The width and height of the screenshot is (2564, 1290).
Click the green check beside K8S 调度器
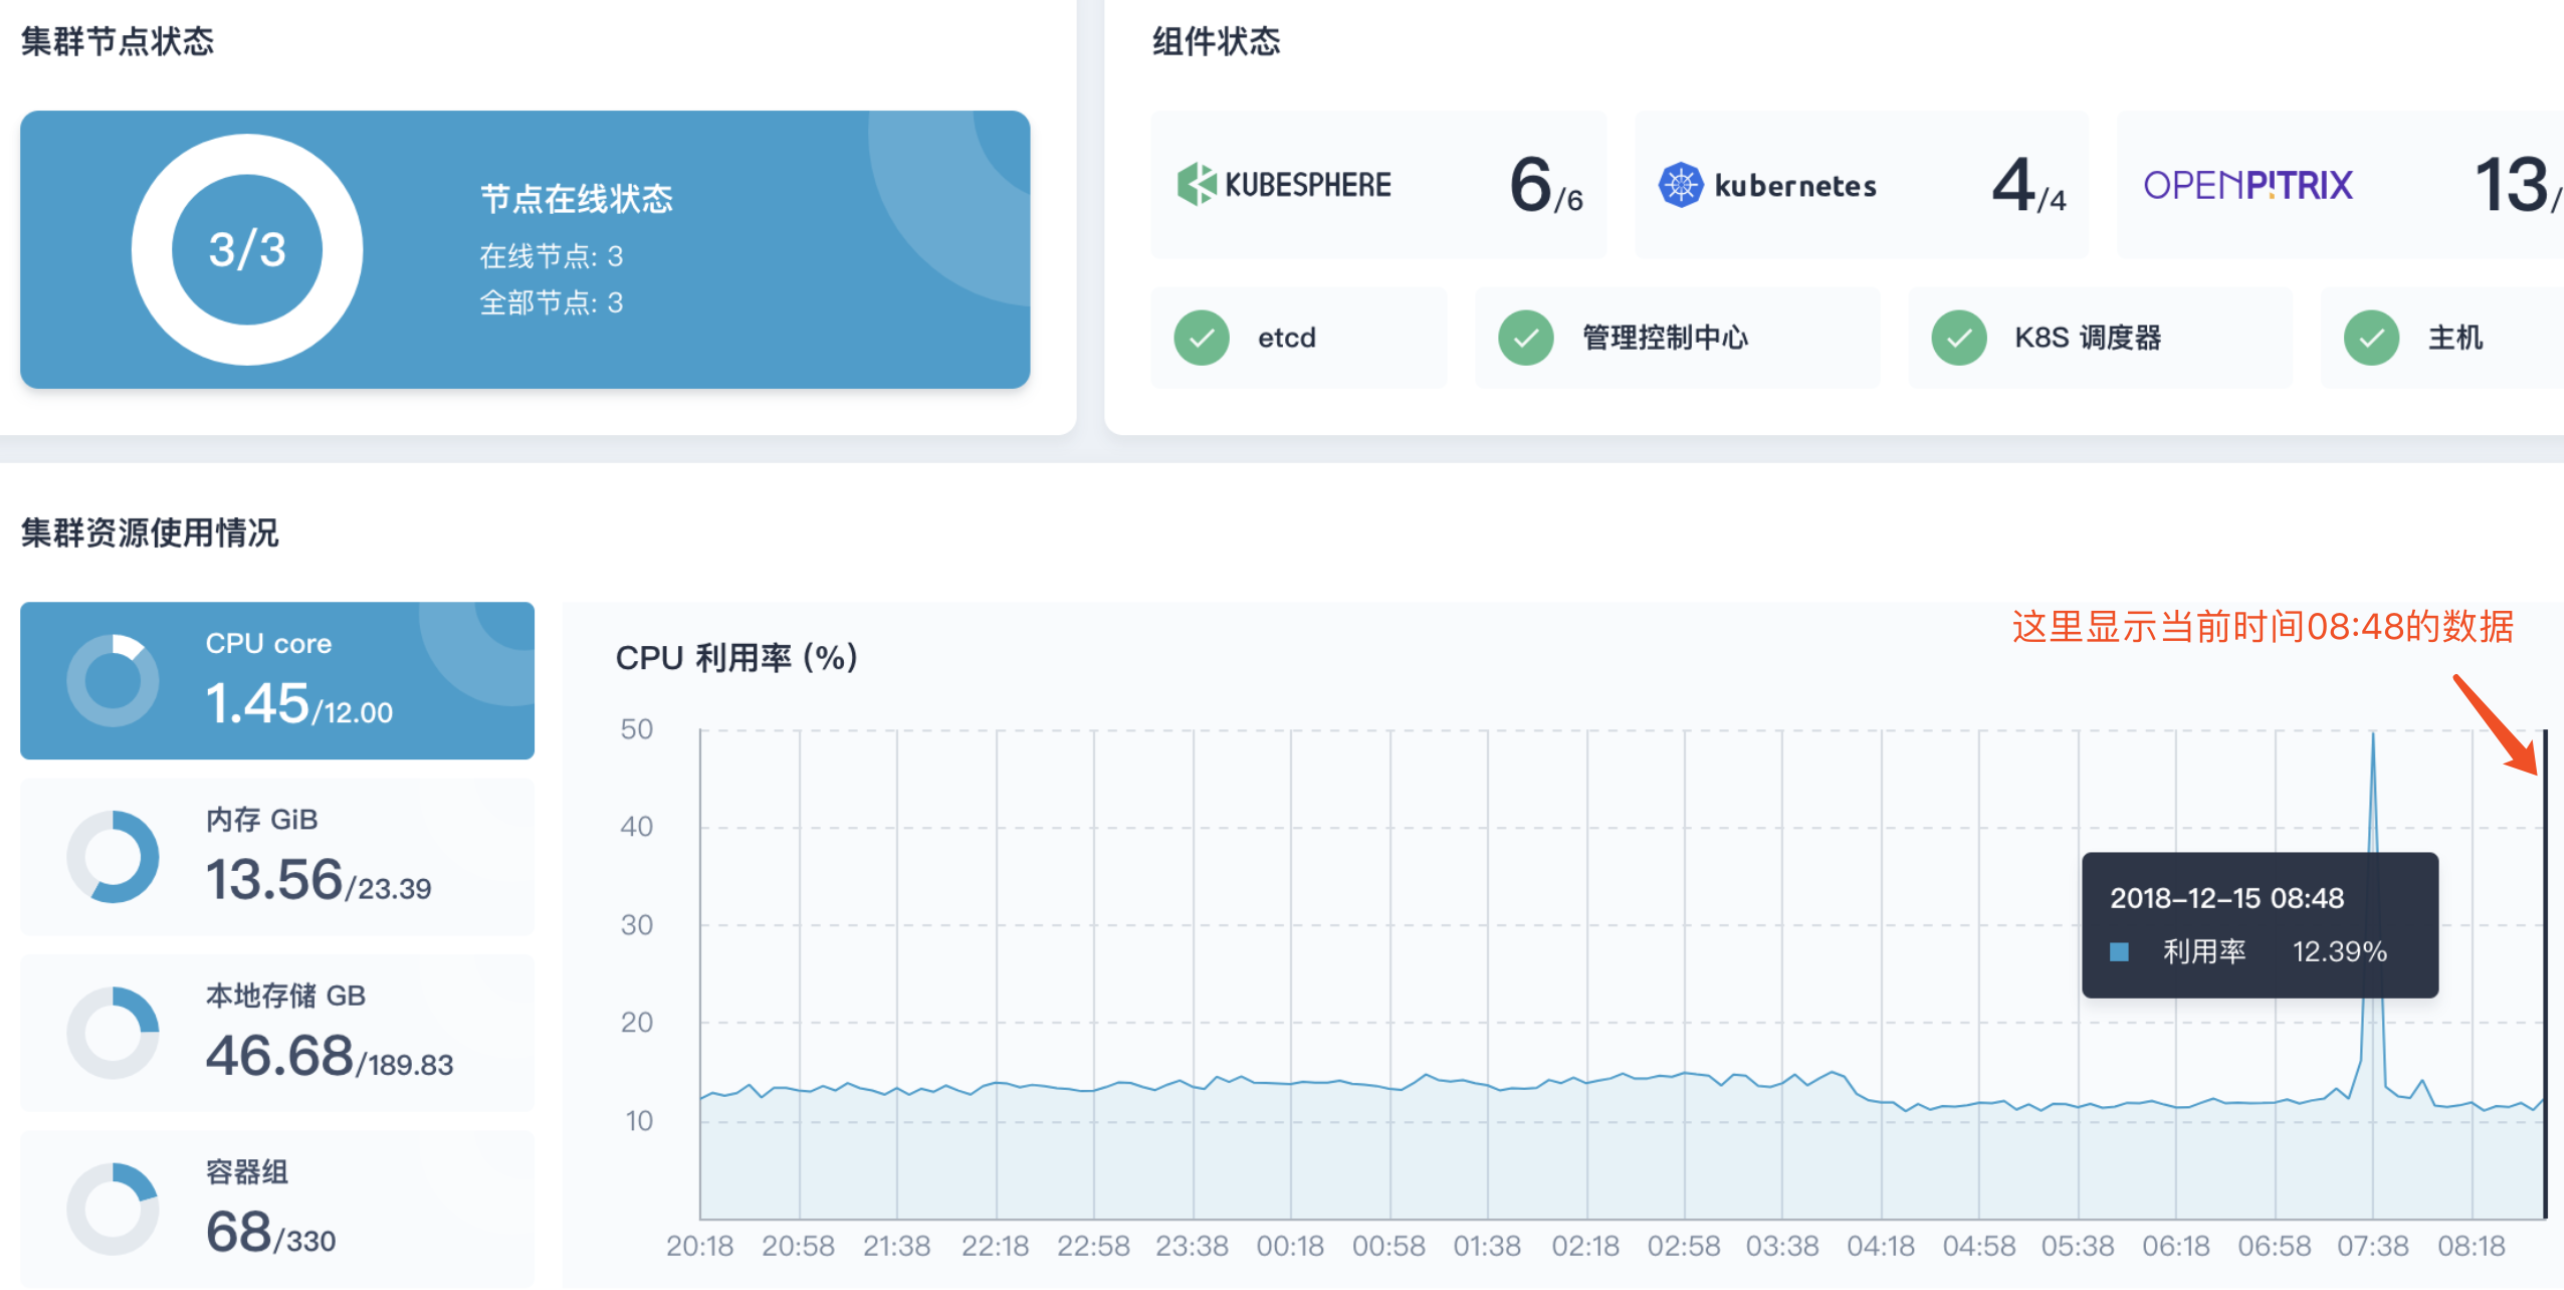tap(1959, 338)
